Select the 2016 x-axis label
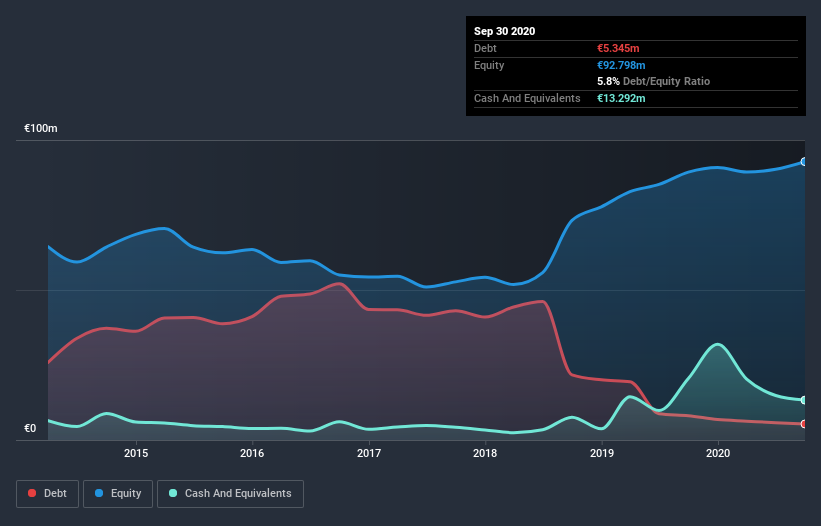The width and height of the screenshot is (821, 526). tap(252, 453)
